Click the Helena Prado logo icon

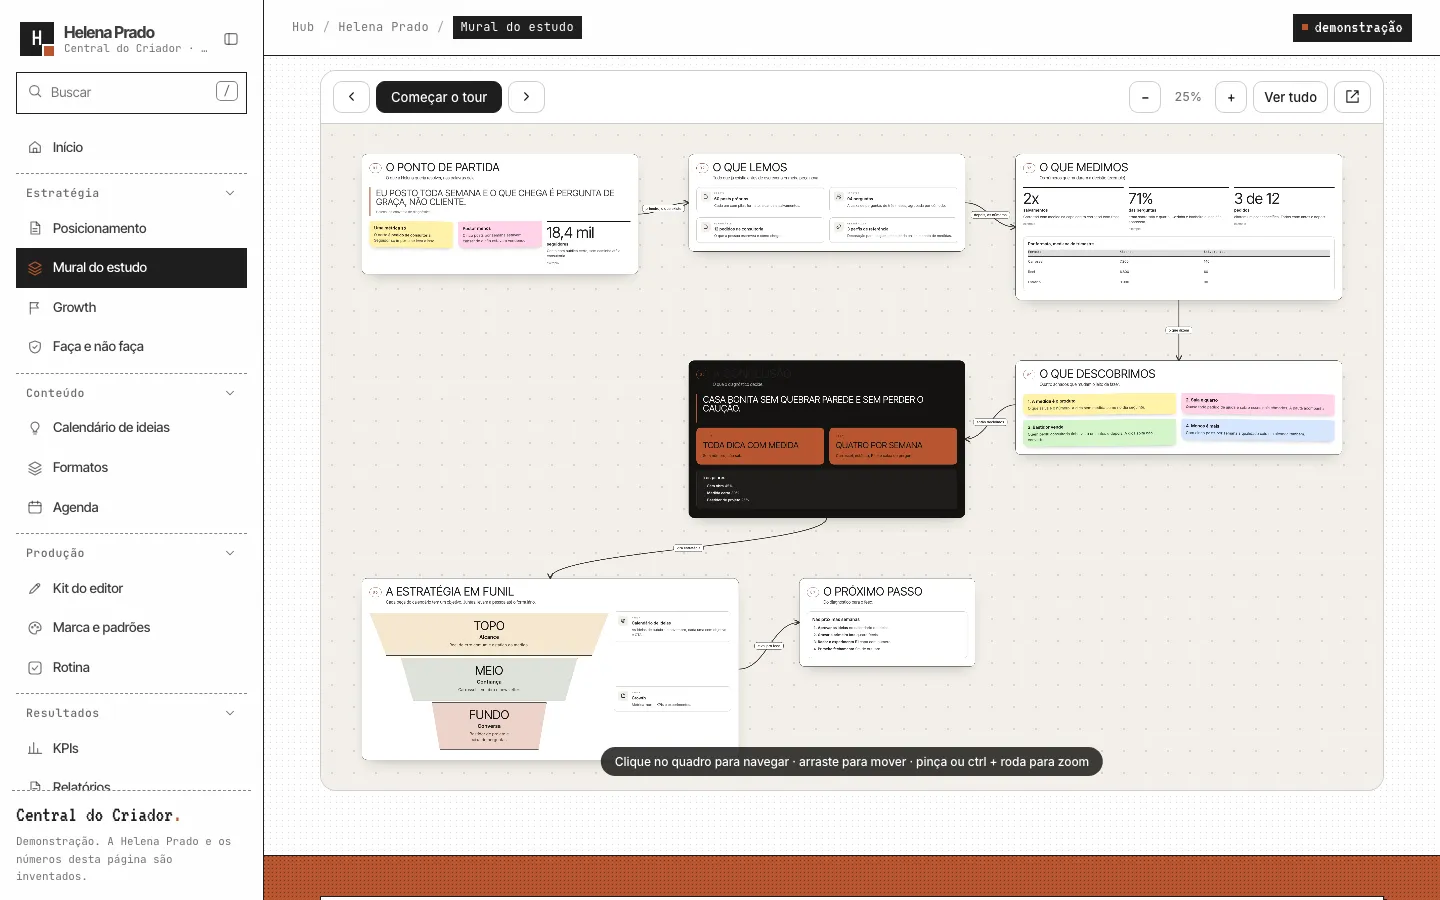[37, 39]
